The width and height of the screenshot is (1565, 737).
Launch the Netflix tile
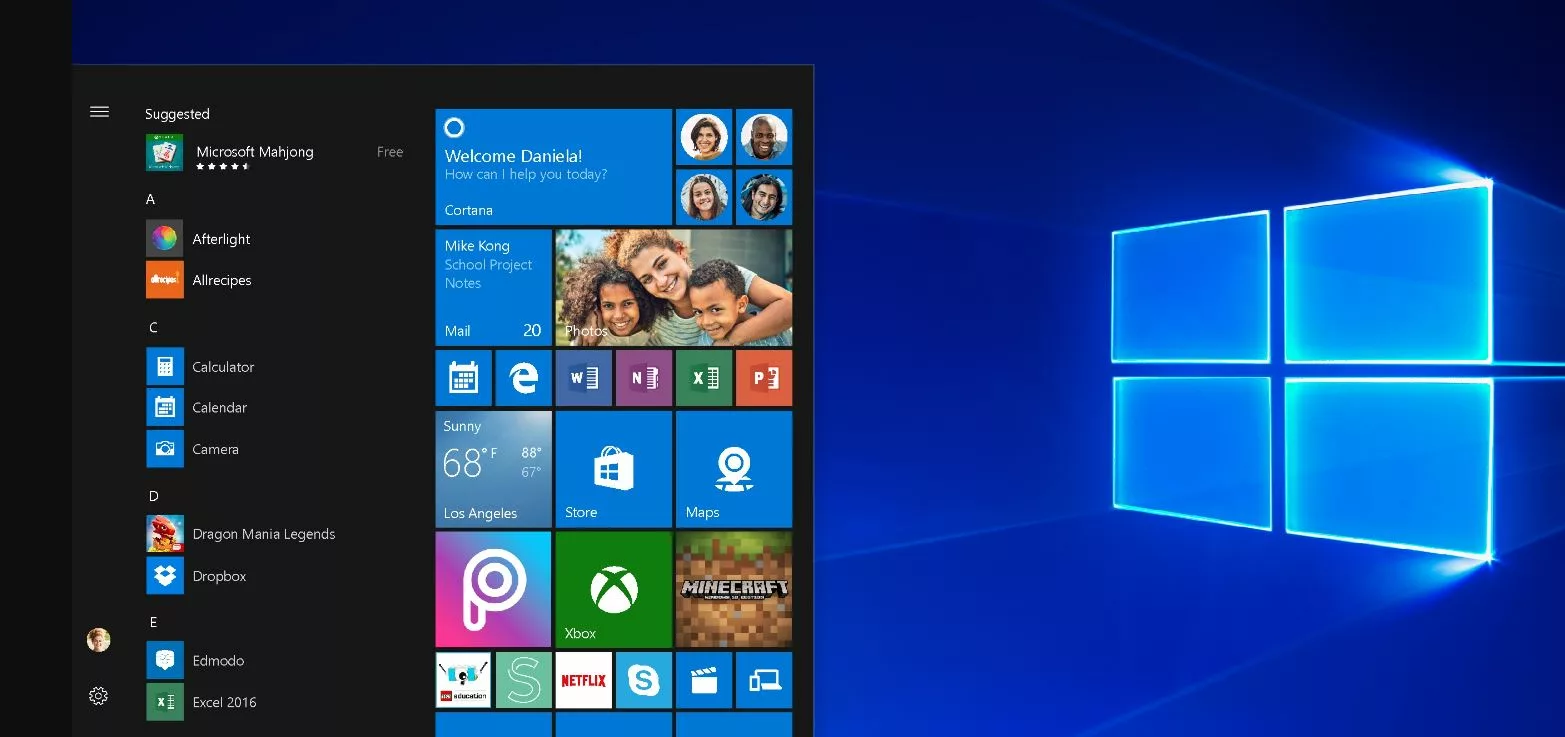(x=584, y=680)
